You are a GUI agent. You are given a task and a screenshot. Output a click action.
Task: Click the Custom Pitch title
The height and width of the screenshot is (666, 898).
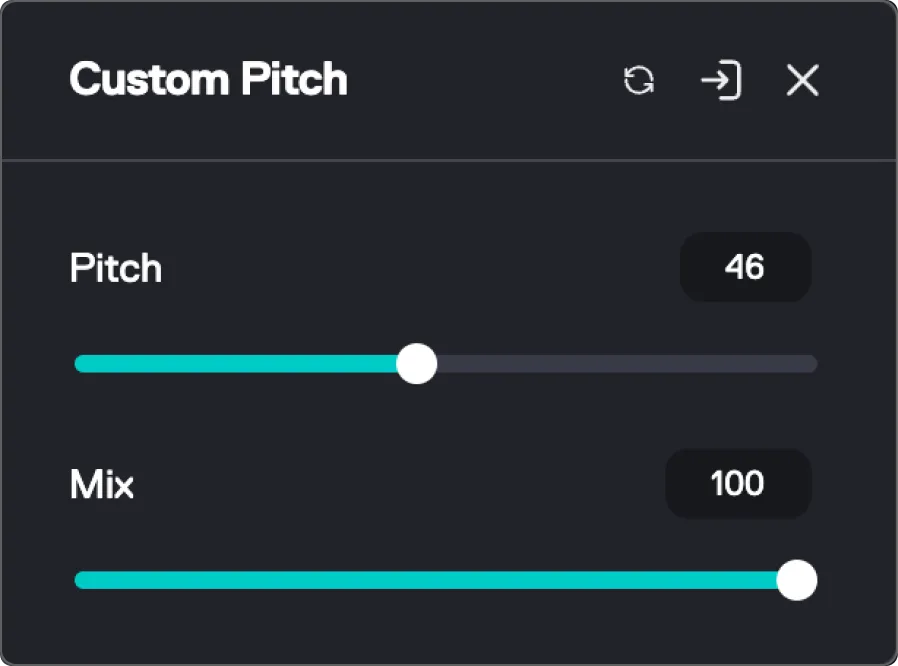tap(207, 80)
